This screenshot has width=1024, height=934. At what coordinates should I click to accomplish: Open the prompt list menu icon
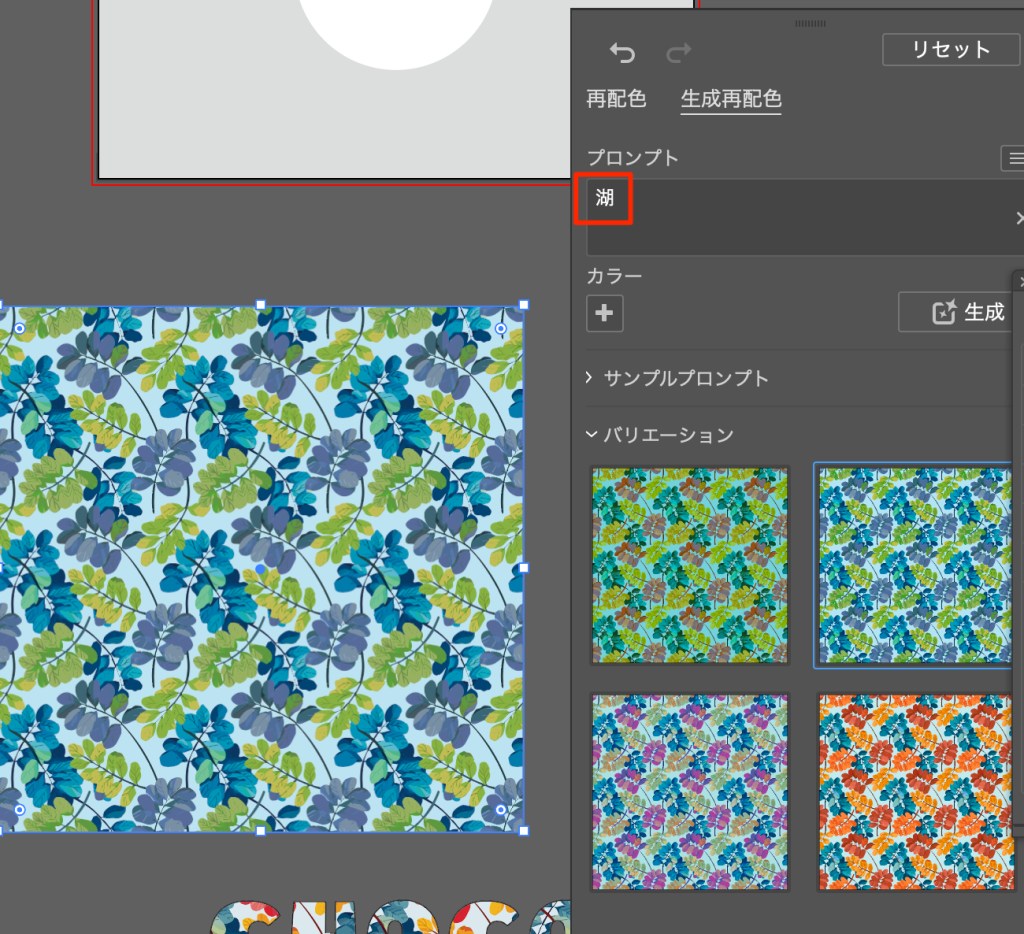point(1015,158)
